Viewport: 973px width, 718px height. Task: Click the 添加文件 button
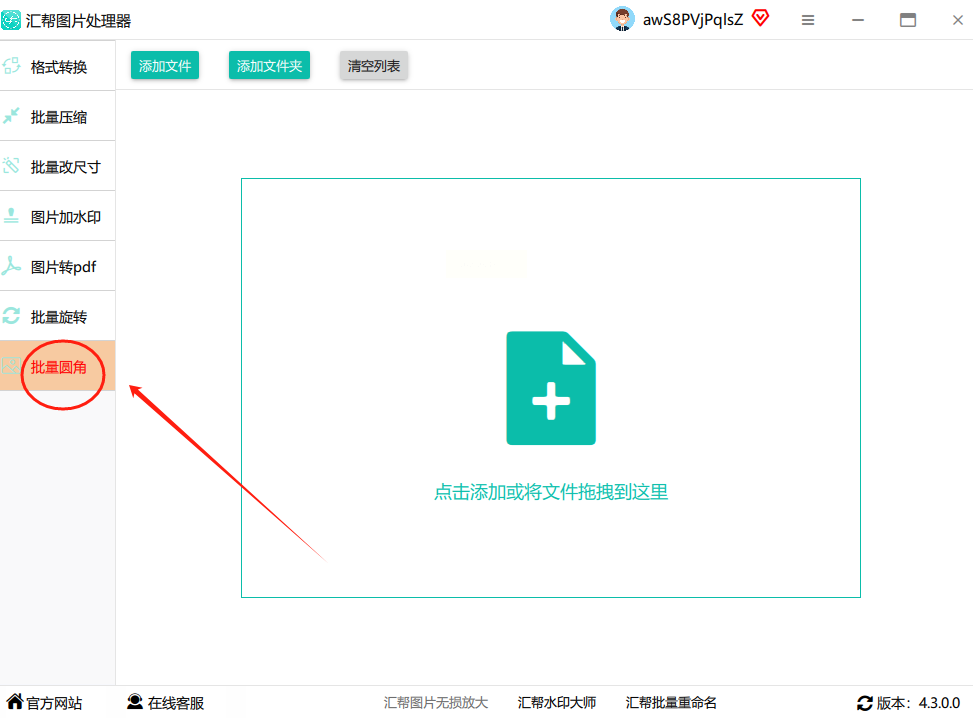pyautogui.click(x=165, y=66)
